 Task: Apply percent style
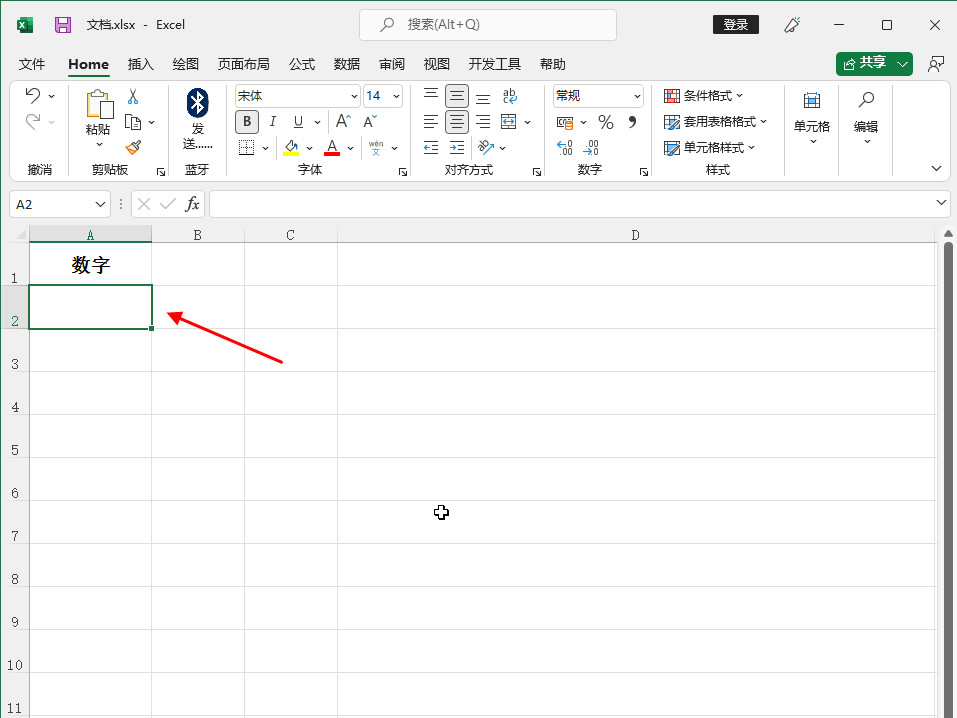(606, 122)
